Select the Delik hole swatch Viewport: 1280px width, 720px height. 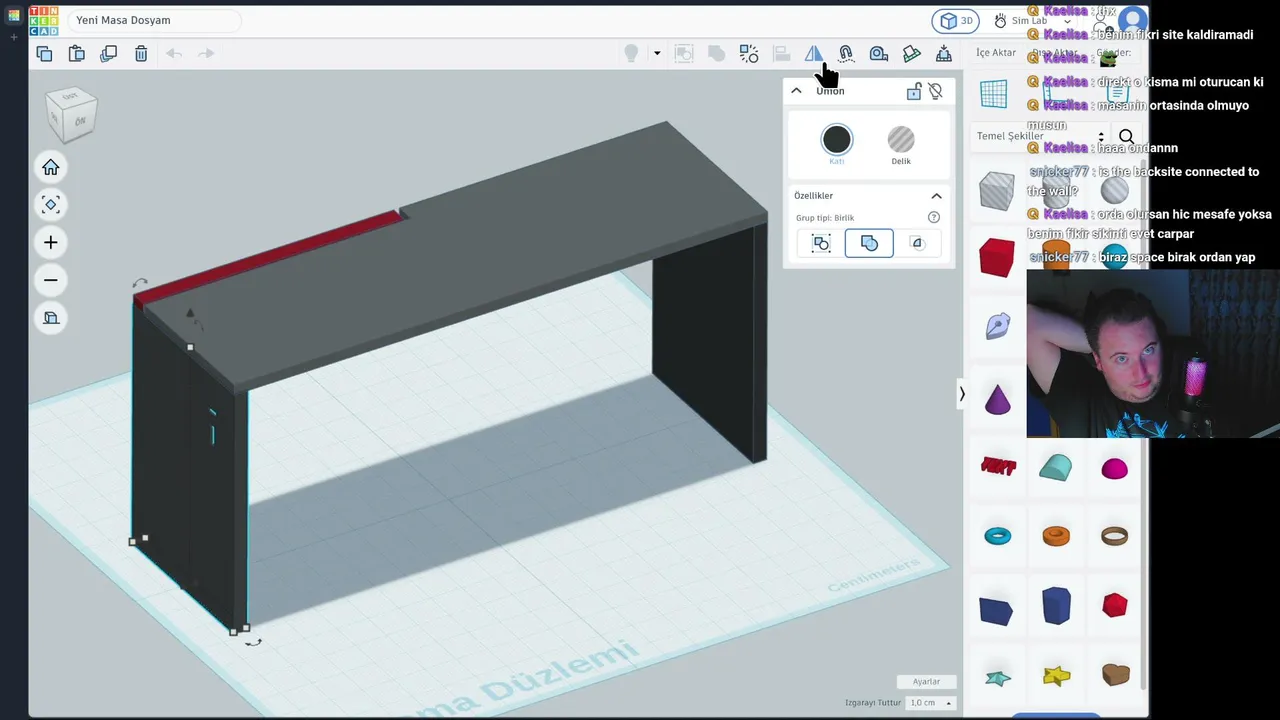[901, 140]
